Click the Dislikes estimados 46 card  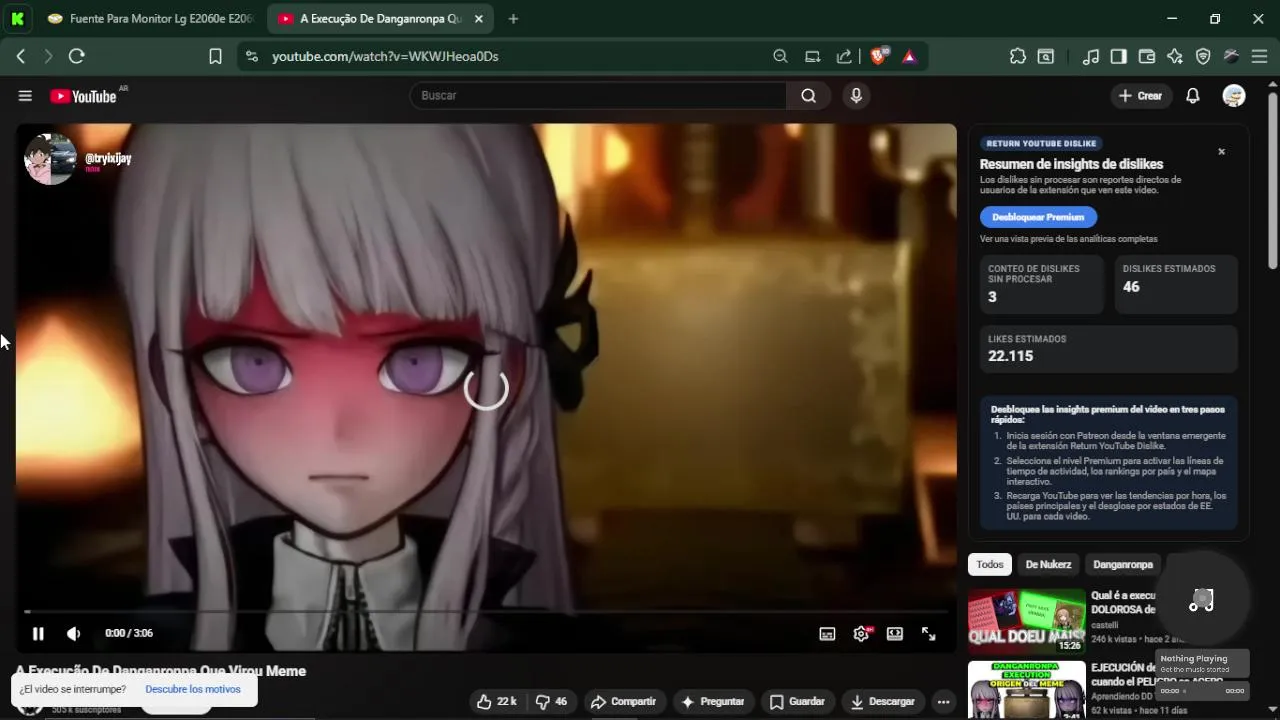coord(1176,284)
